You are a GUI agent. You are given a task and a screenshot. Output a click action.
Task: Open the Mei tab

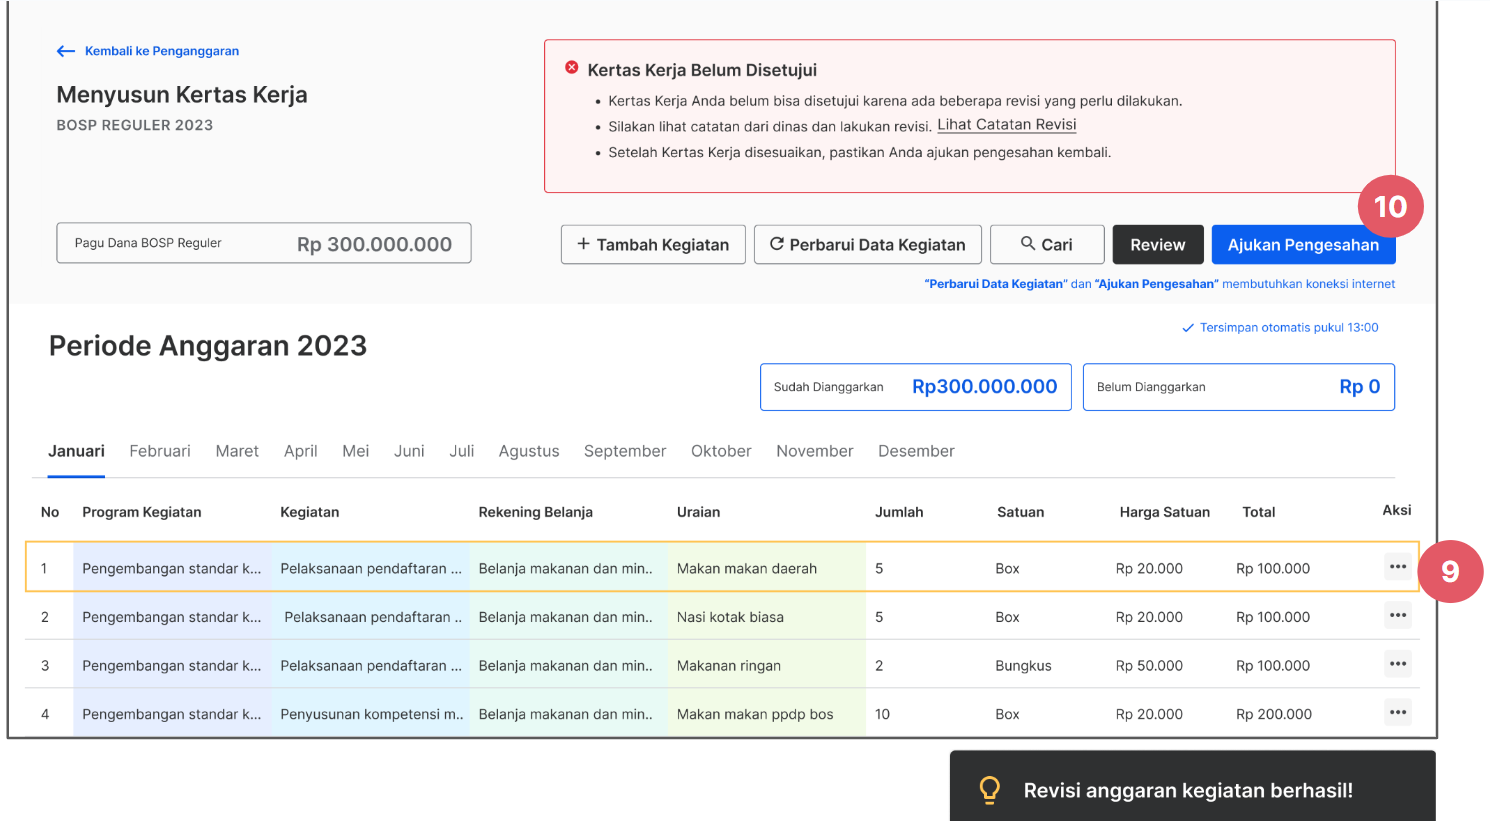pos(356,451)
